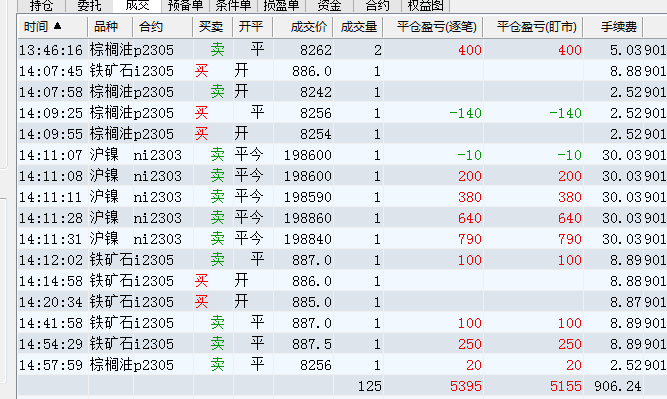Click the price cell 8262
The image size is (667, 399).
[x=316, y=50]
